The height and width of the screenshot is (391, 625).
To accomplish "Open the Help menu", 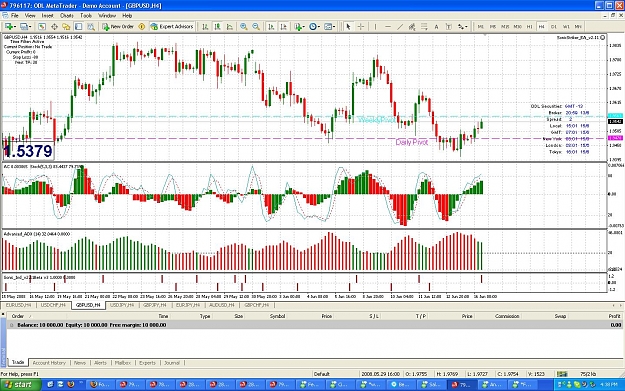I will pos(127,16).
